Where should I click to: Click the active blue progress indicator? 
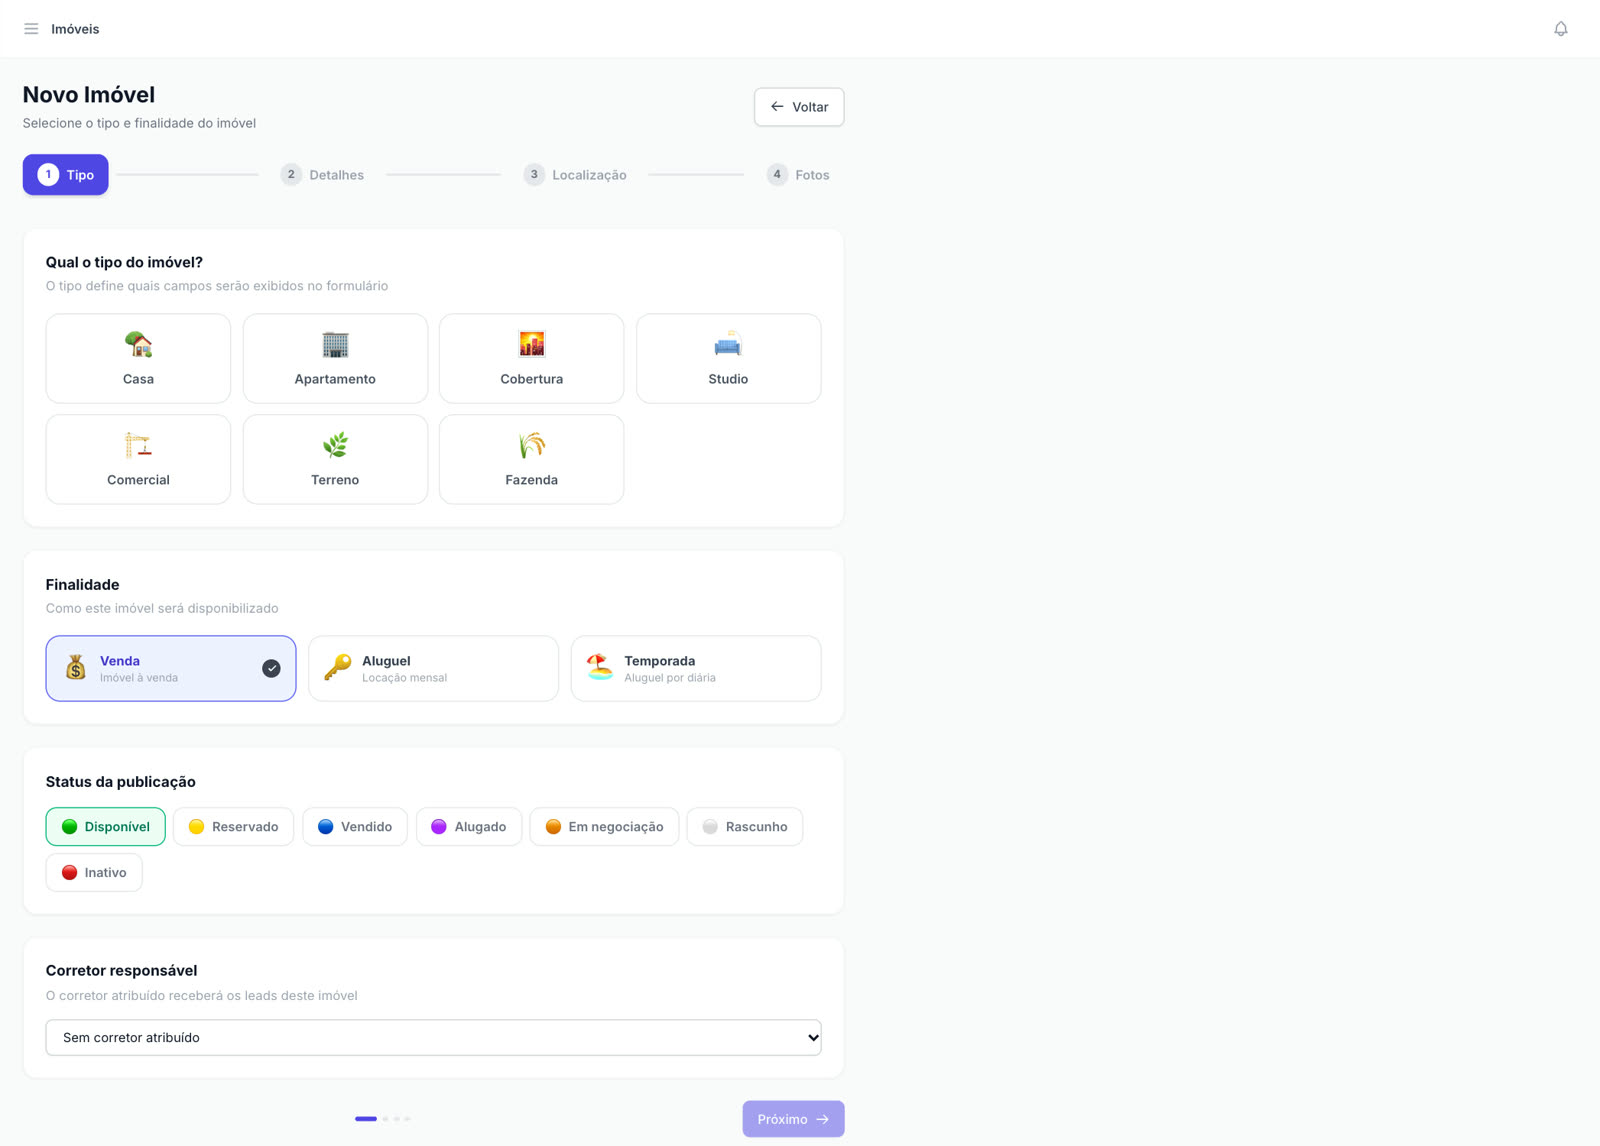pos(366,1119)
